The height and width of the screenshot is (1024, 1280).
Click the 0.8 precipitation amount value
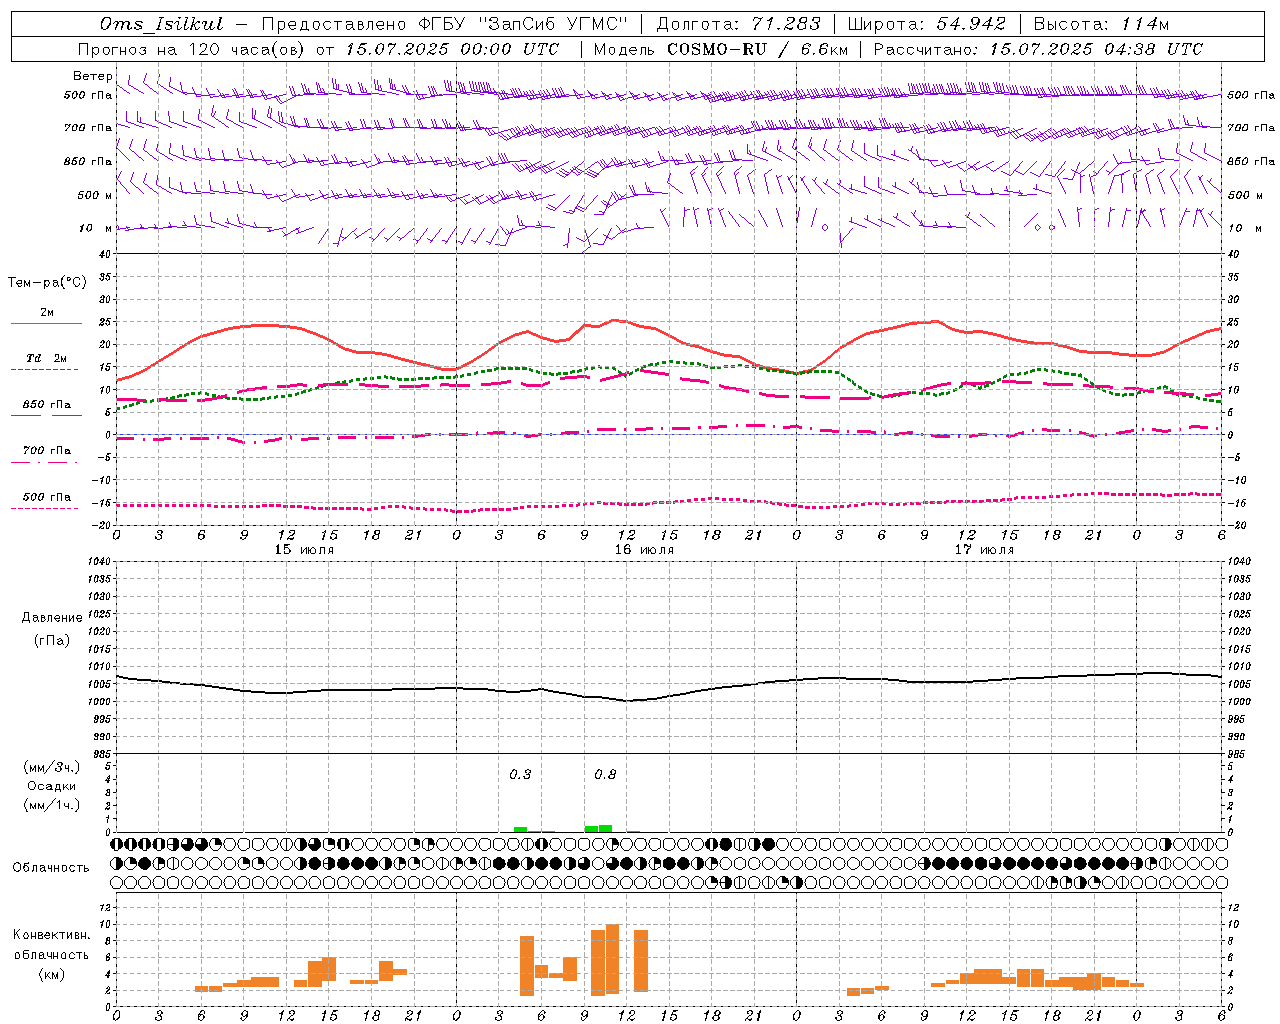click(605, 775)
